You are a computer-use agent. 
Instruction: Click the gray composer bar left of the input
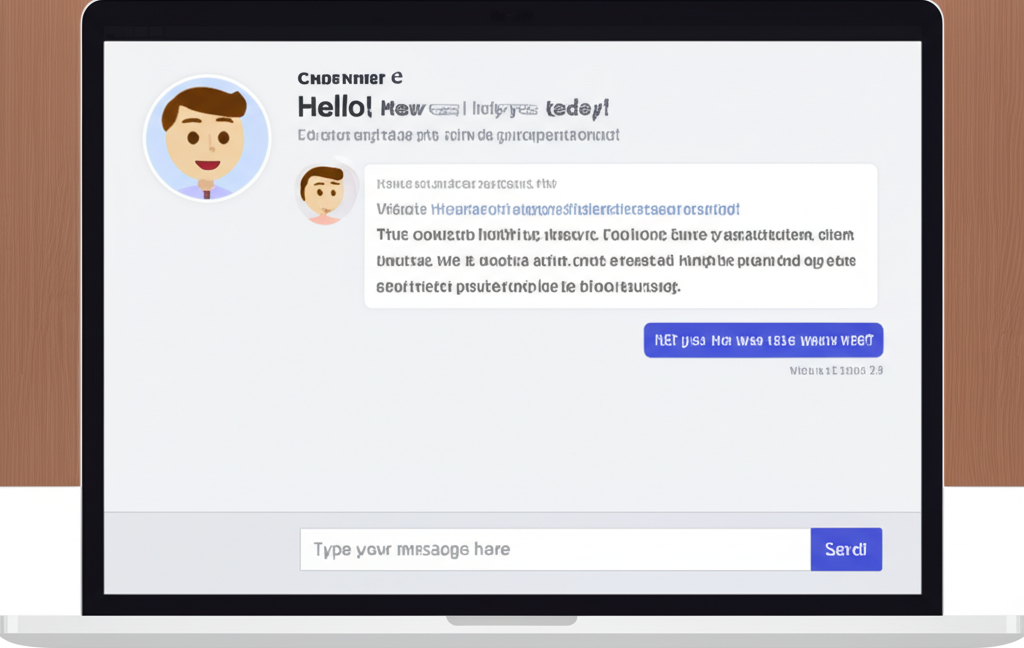[200, 549]
